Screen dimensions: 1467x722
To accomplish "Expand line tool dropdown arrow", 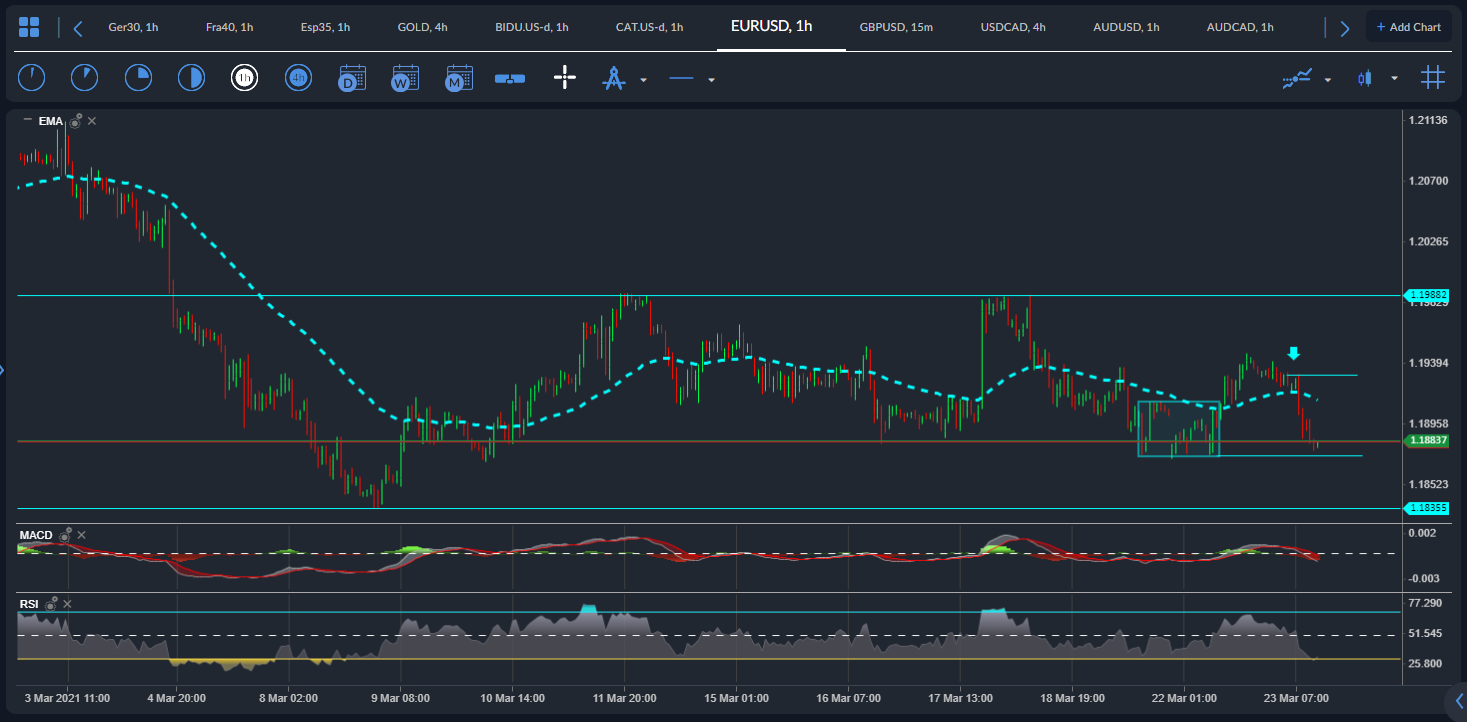I will (711, 79).
